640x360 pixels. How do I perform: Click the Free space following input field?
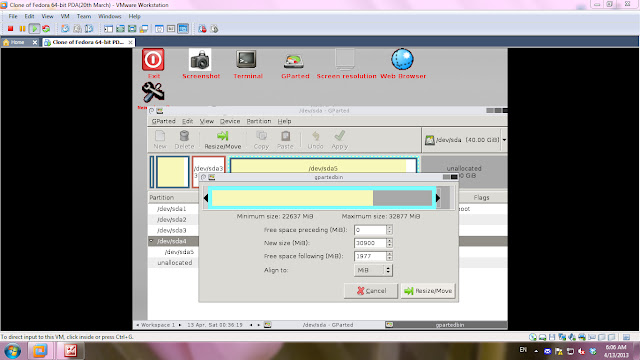coord(370,256)
